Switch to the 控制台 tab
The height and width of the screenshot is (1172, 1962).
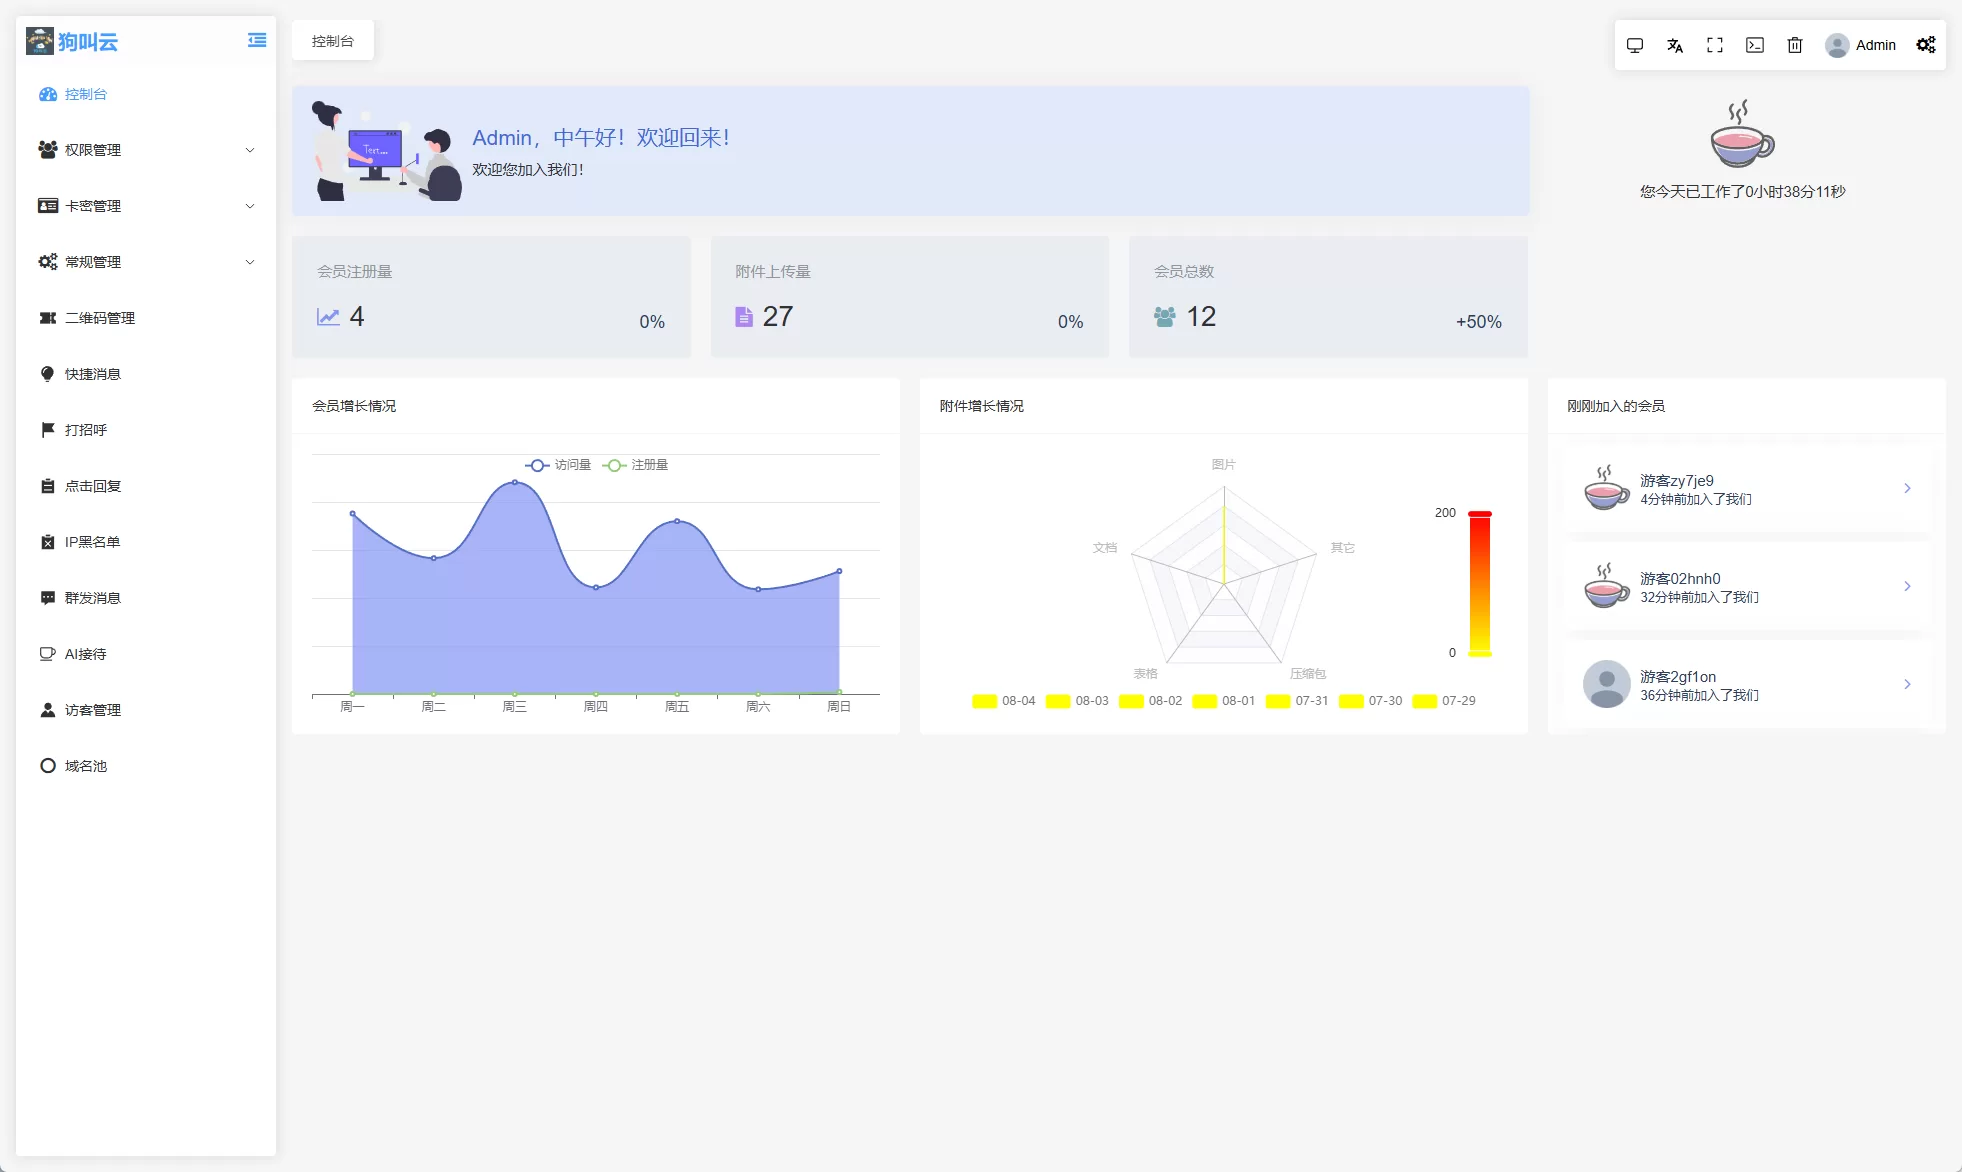click(333, 41)
